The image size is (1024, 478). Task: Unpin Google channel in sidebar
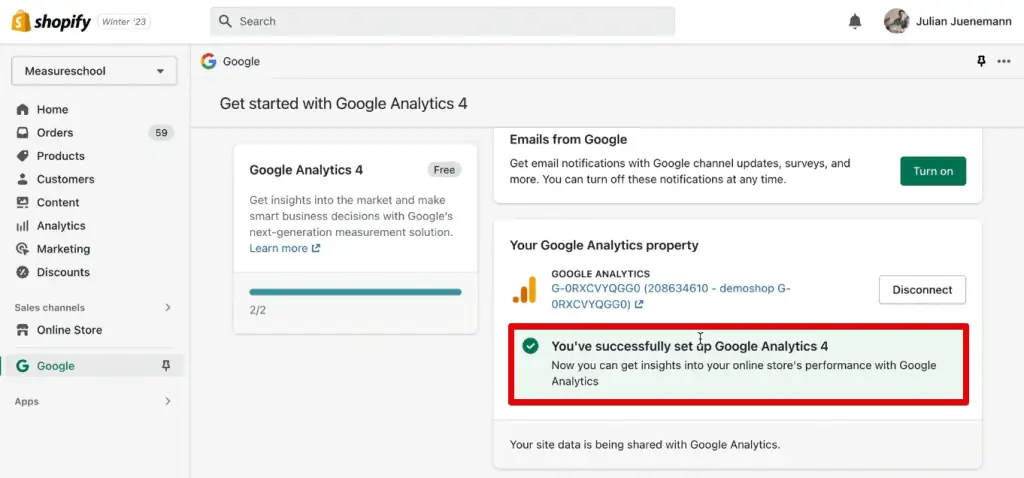[166, 366]
